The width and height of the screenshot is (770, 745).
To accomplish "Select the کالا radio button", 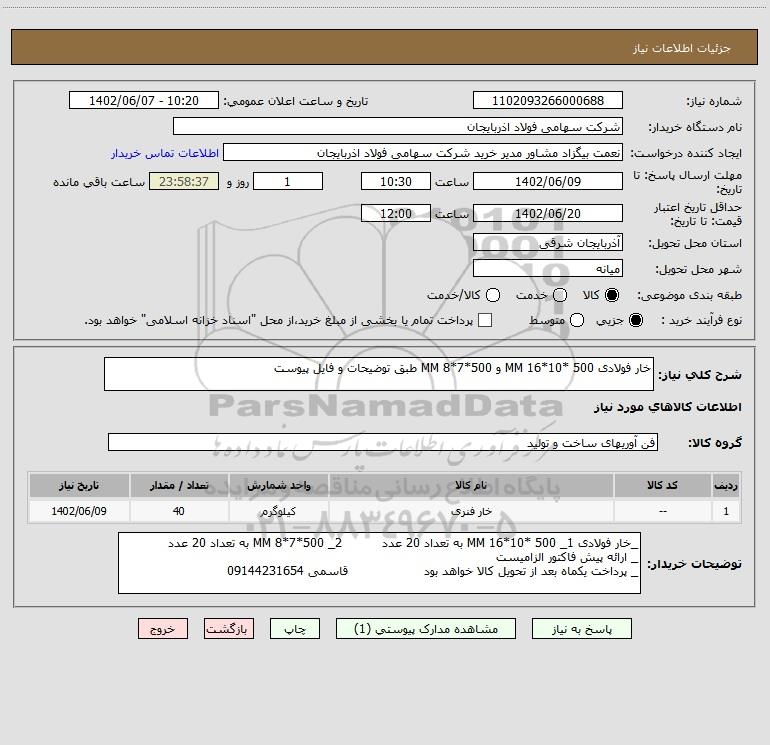I will 612,295.
